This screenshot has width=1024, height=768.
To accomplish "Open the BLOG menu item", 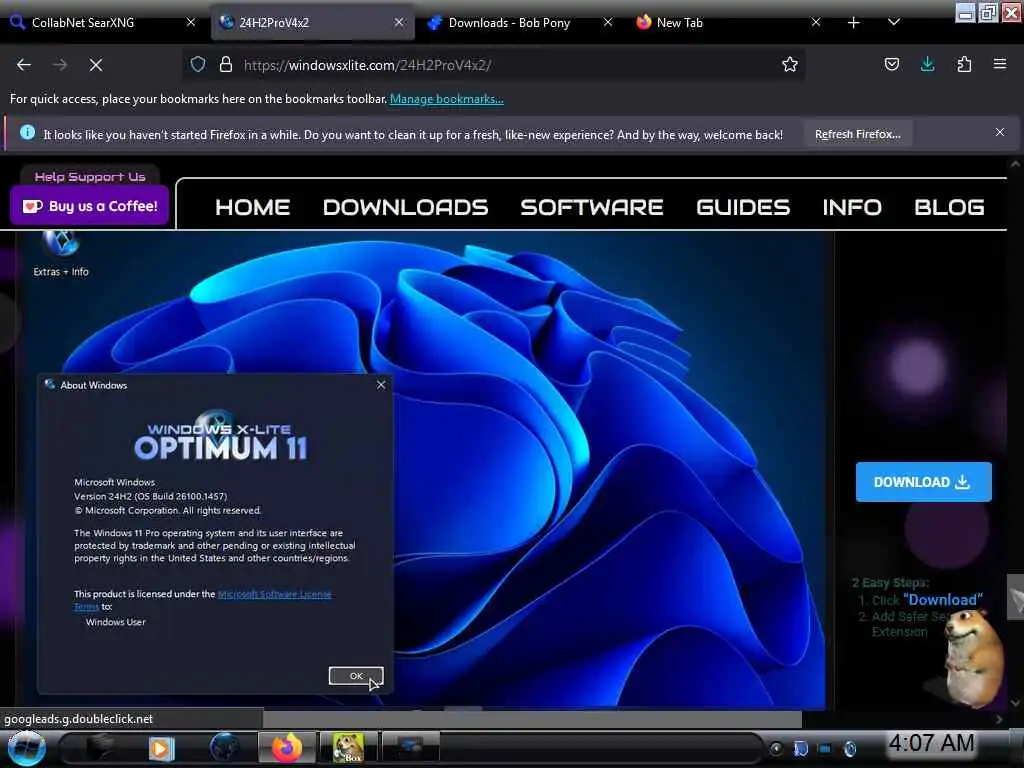I will [x=949, y=207].
